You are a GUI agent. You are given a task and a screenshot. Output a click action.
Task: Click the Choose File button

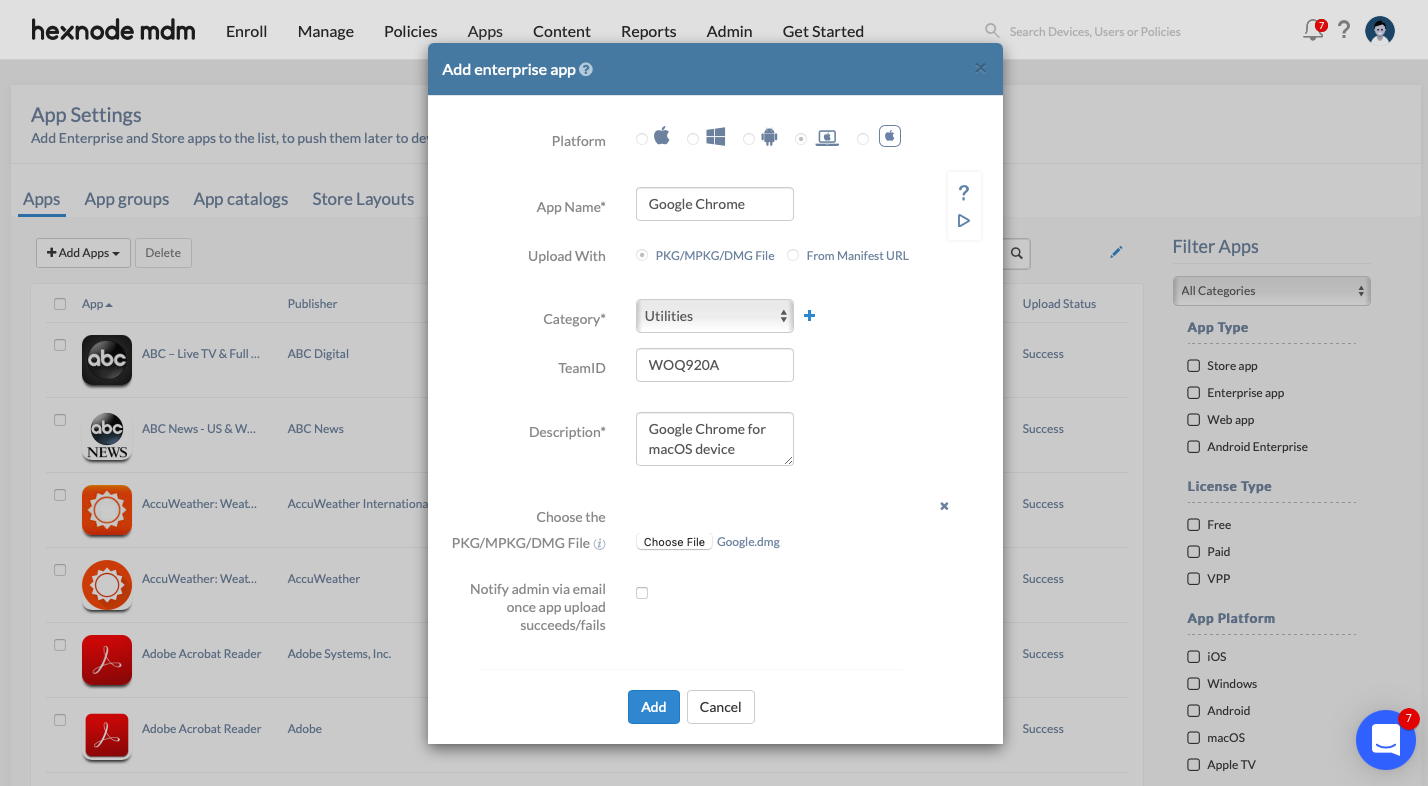coord(674,542)
